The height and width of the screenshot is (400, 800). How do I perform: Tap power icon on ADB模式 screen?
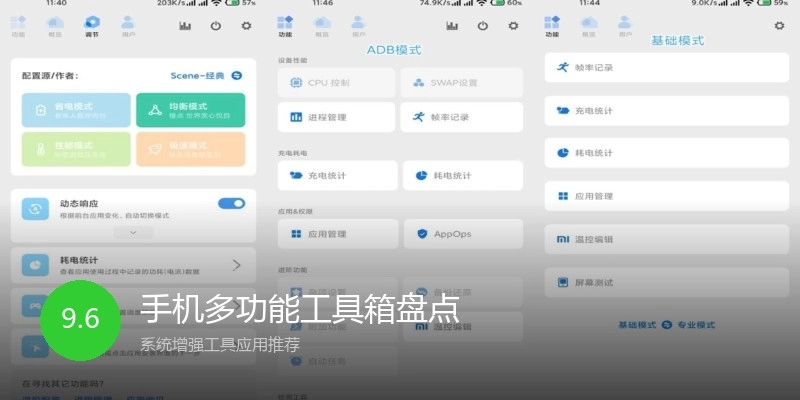[483, 26]
